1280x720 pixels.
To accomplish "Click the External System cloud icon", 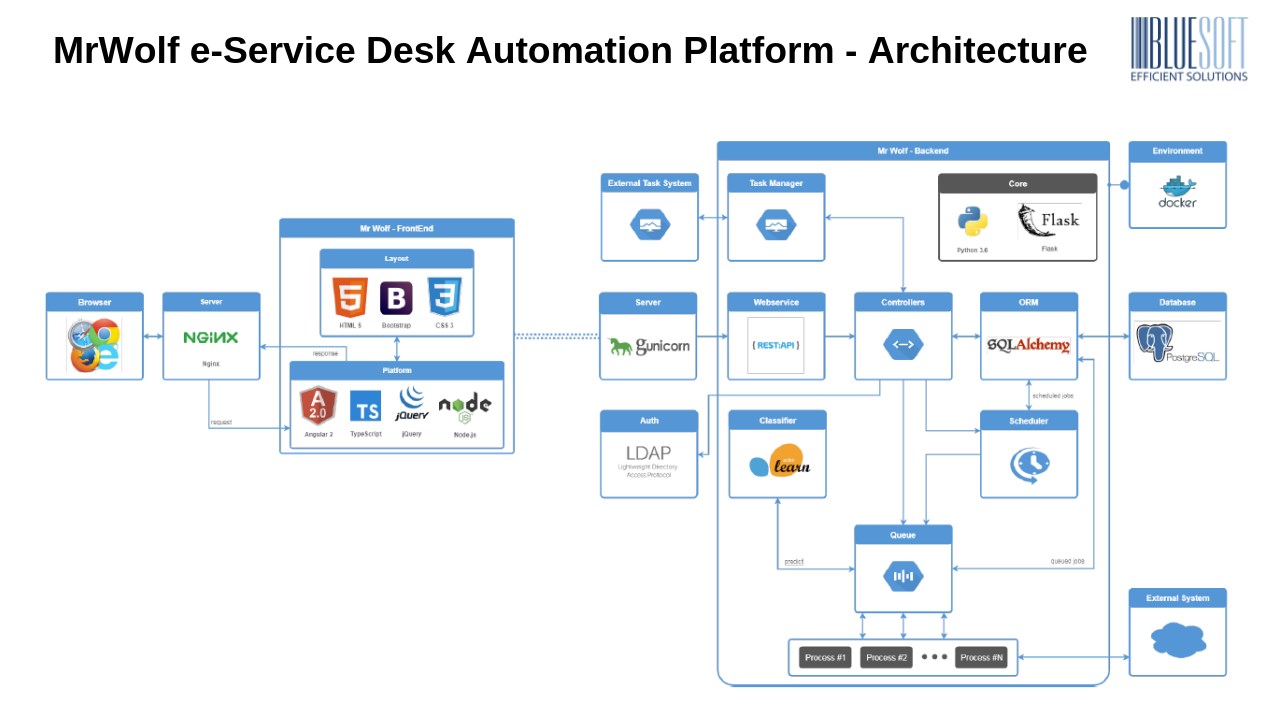I will coord(1178,640).
